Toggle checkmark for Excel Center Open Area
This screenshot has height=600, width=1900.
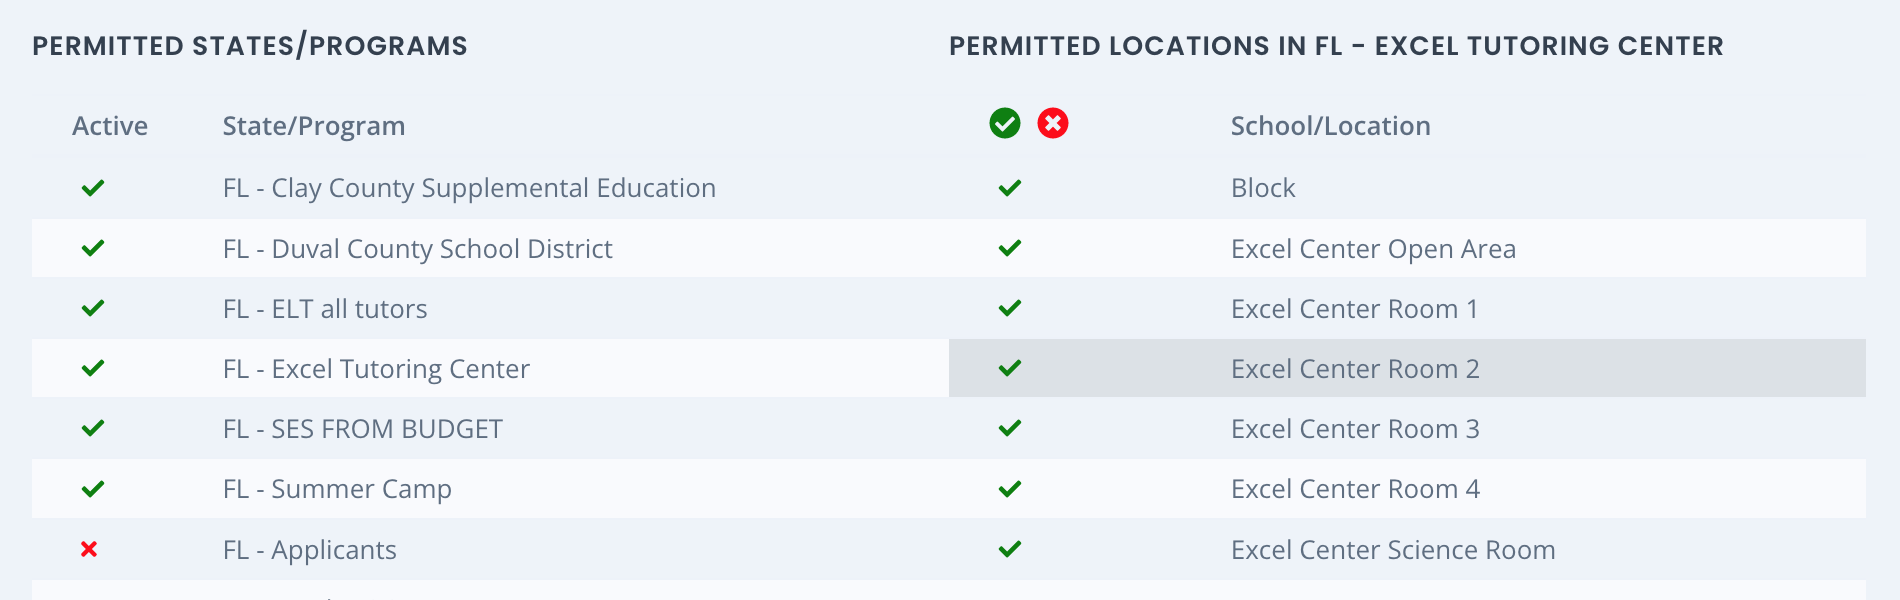[1010, 248]
